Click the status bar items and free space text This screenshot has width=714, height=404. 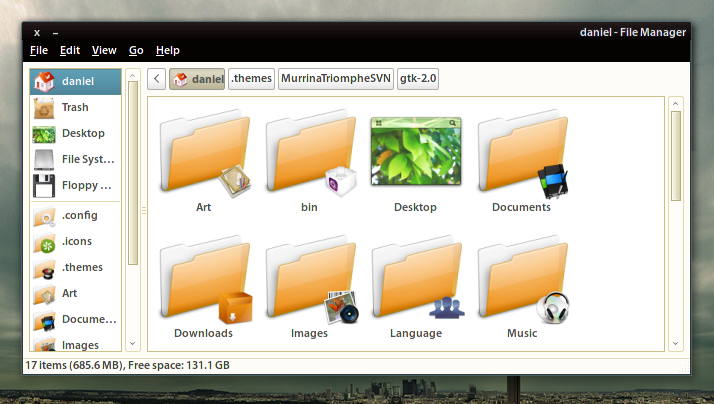tap(128, 365)
